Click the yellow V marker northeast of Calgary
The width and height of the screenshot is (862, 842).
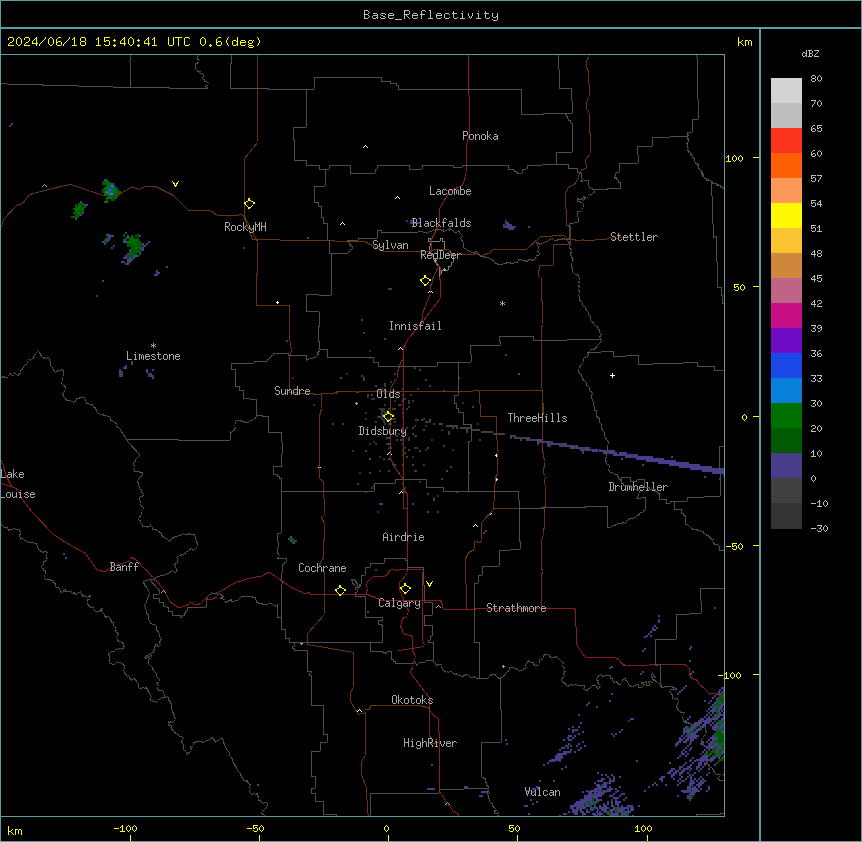pyautogui.click(x=429, y=584)
